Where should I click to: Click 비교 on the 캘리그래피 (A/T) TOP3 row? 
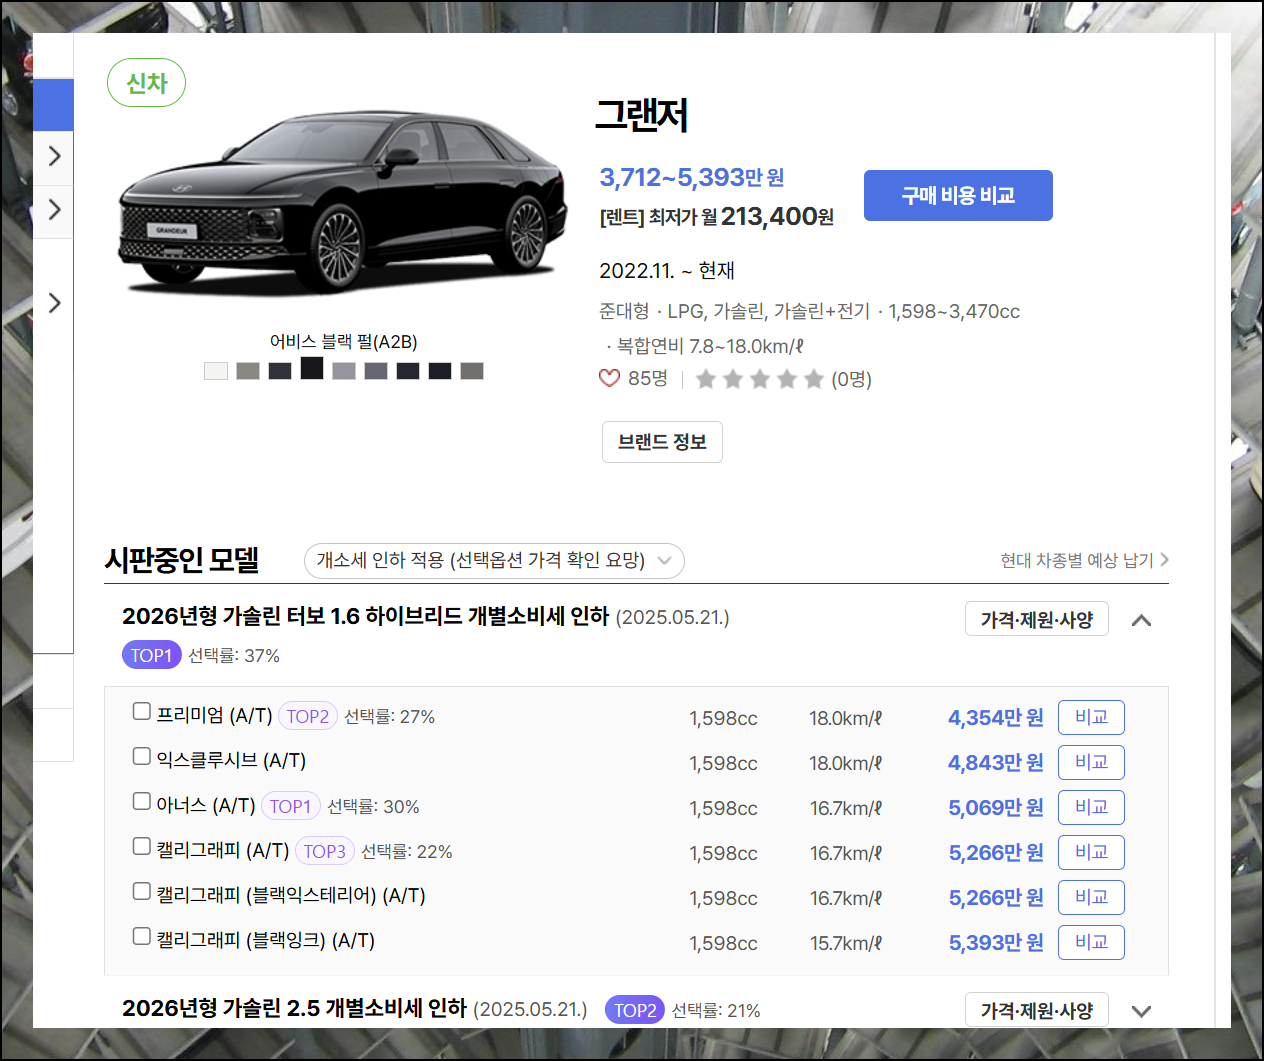1091,852
